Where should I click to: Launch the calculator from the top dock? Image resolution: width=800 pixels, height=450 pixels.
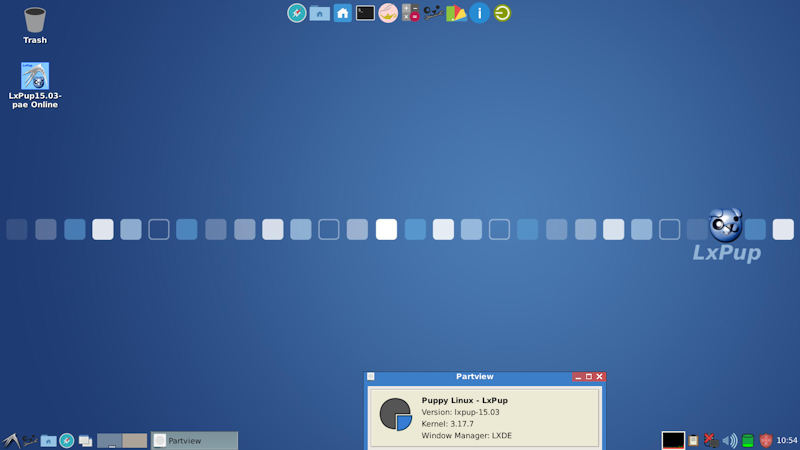click(411, 13)
